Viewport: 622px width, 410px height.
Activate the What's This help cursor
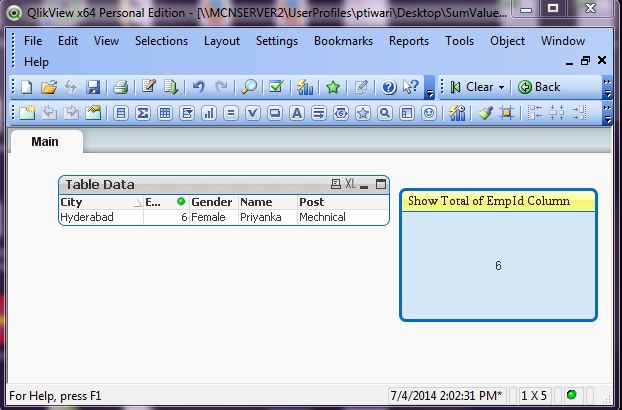point(411,86)
